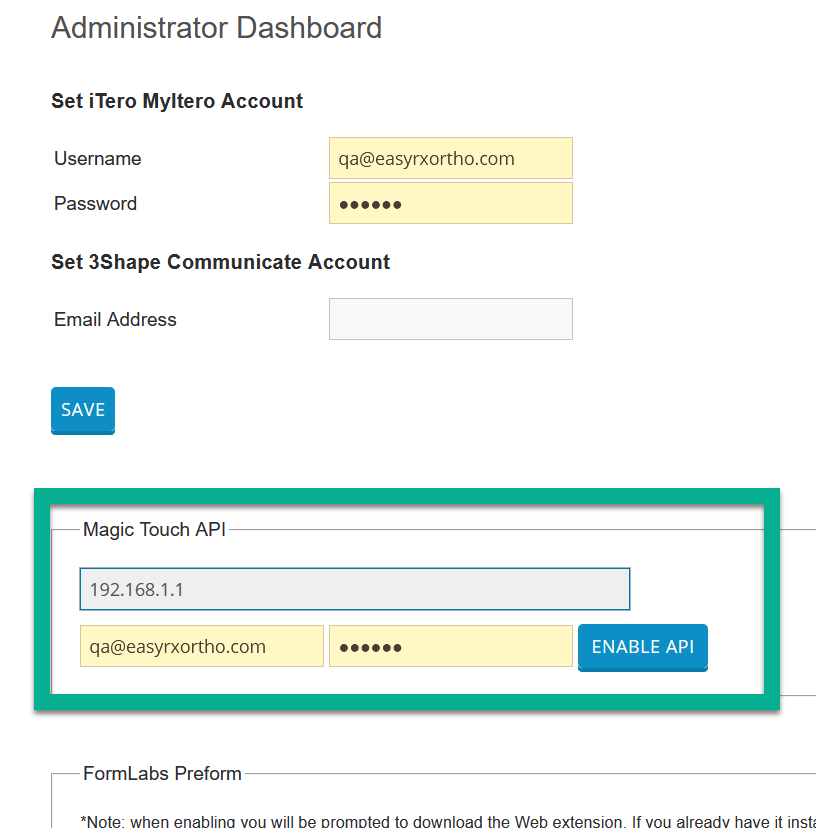This screenshot has height=828, width=816.
Task: Focus the Magic Touch API password field
Action: click(450, 646)
